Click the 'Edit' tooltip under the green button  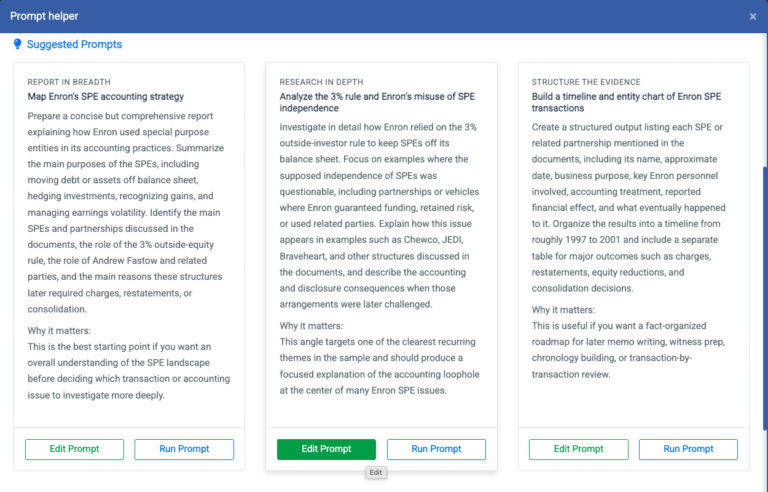(376, 473)
